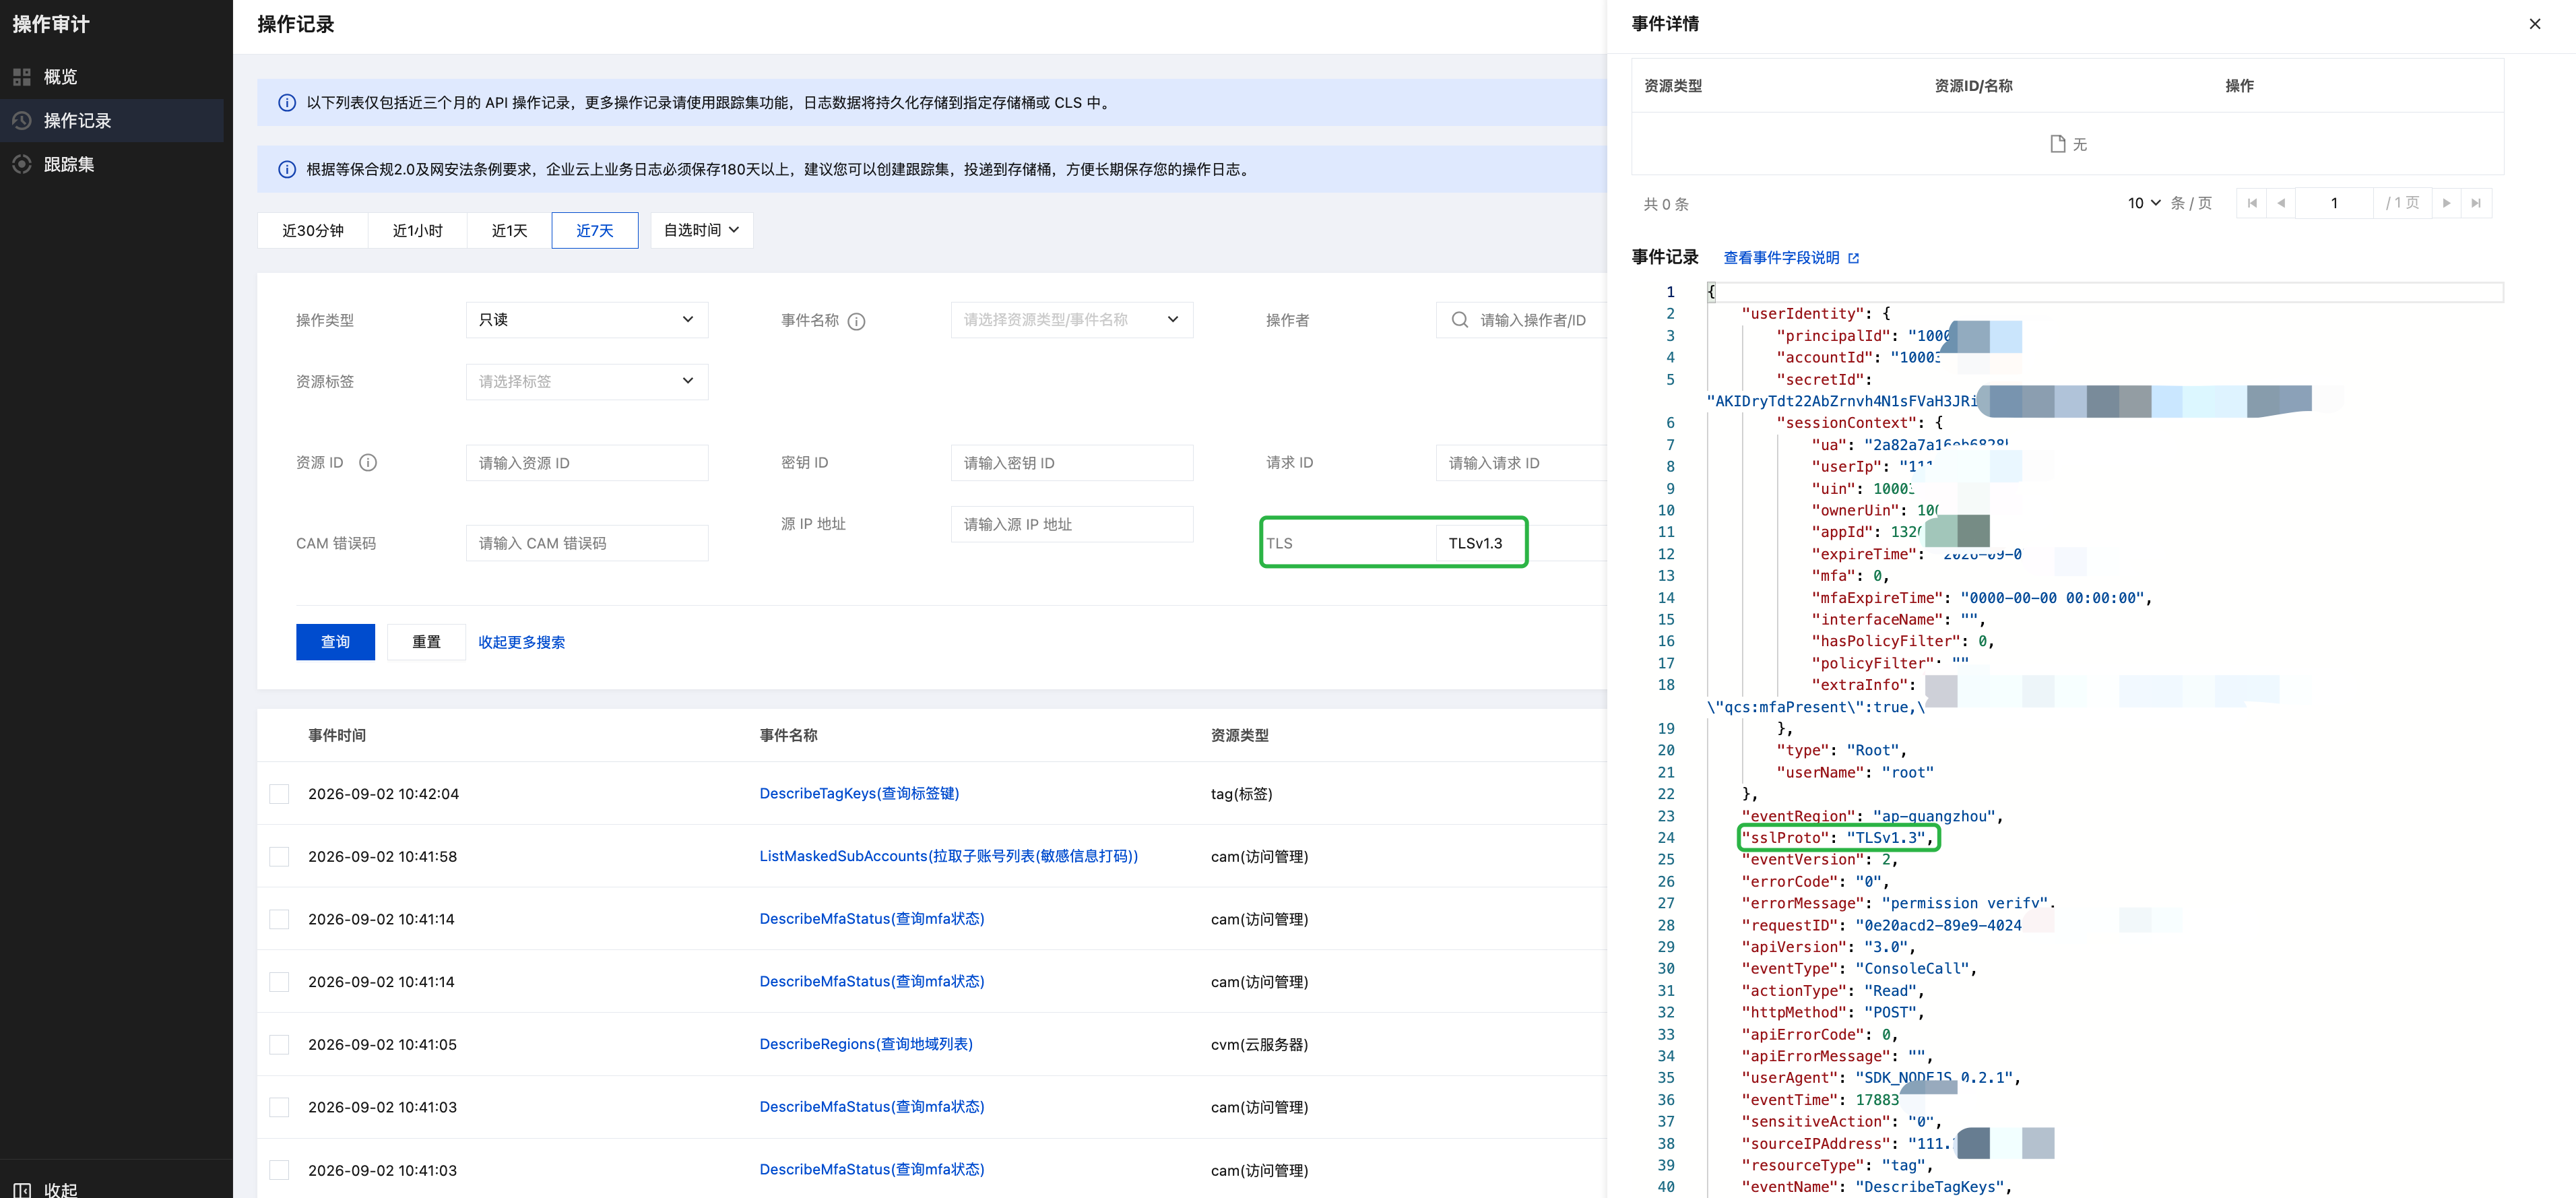Collapse the sidebar with the 收起 icon
The height and width of the screenshot is (1198, 2576).
22,1189
